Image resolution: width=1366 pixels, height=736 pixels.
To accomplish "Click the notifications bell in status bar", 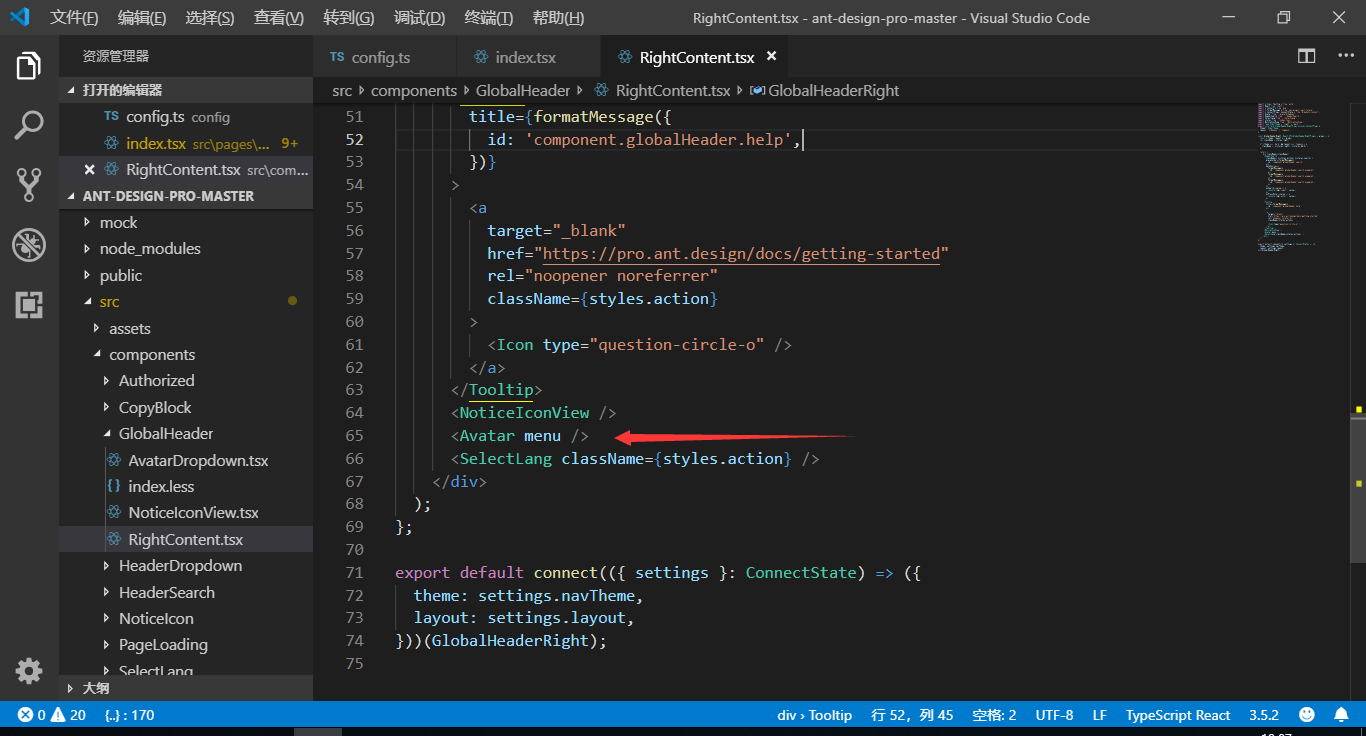I will [x=1341, y=715].
